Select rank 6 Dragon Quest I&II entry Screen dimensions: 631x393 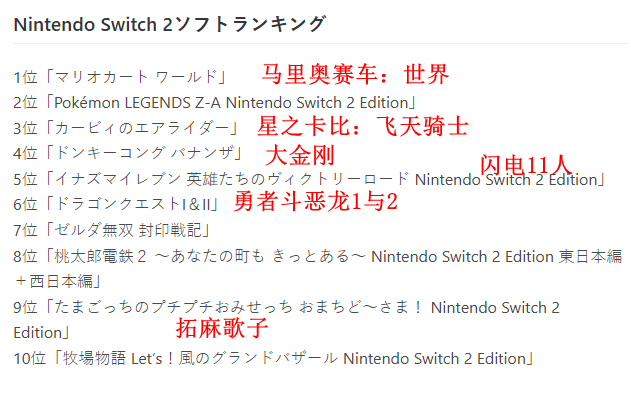pyautogui.click(x=116, y=204)
